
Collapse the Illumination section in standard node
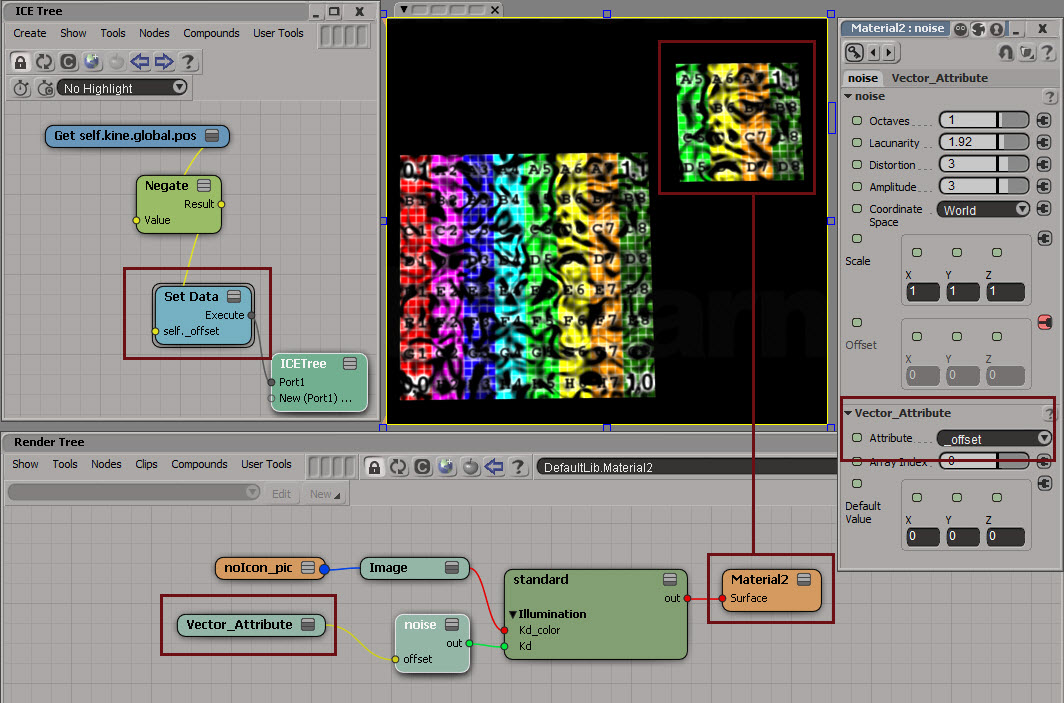coord(513,614)
